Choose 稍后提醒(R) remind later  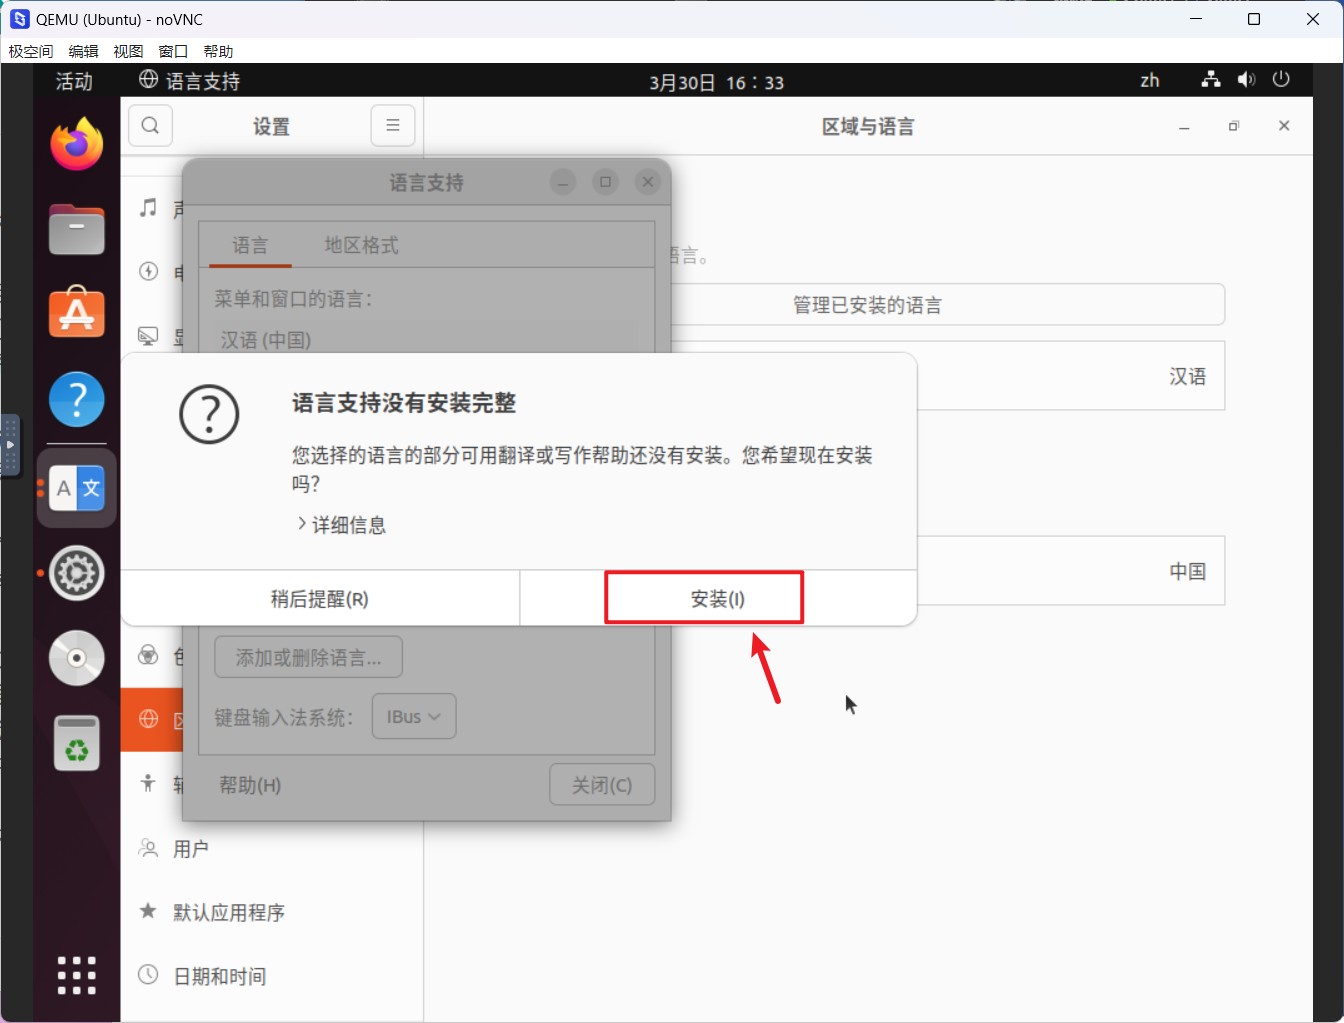tap(320, 599)
